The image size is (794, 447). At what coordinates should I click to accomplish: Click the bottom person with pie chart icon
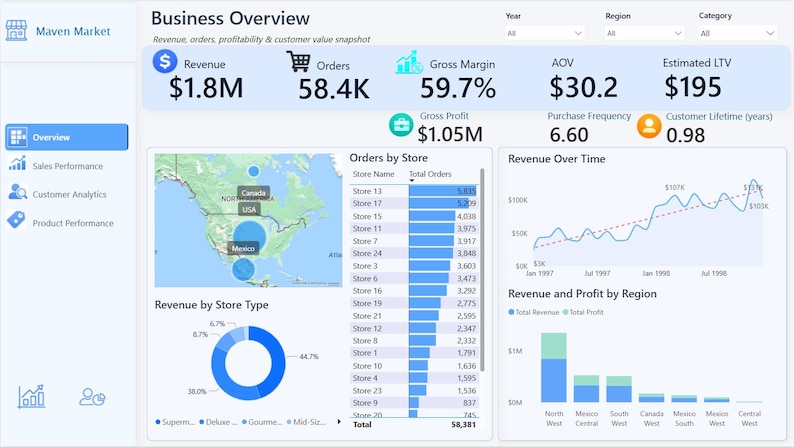[x=92, y=397]
